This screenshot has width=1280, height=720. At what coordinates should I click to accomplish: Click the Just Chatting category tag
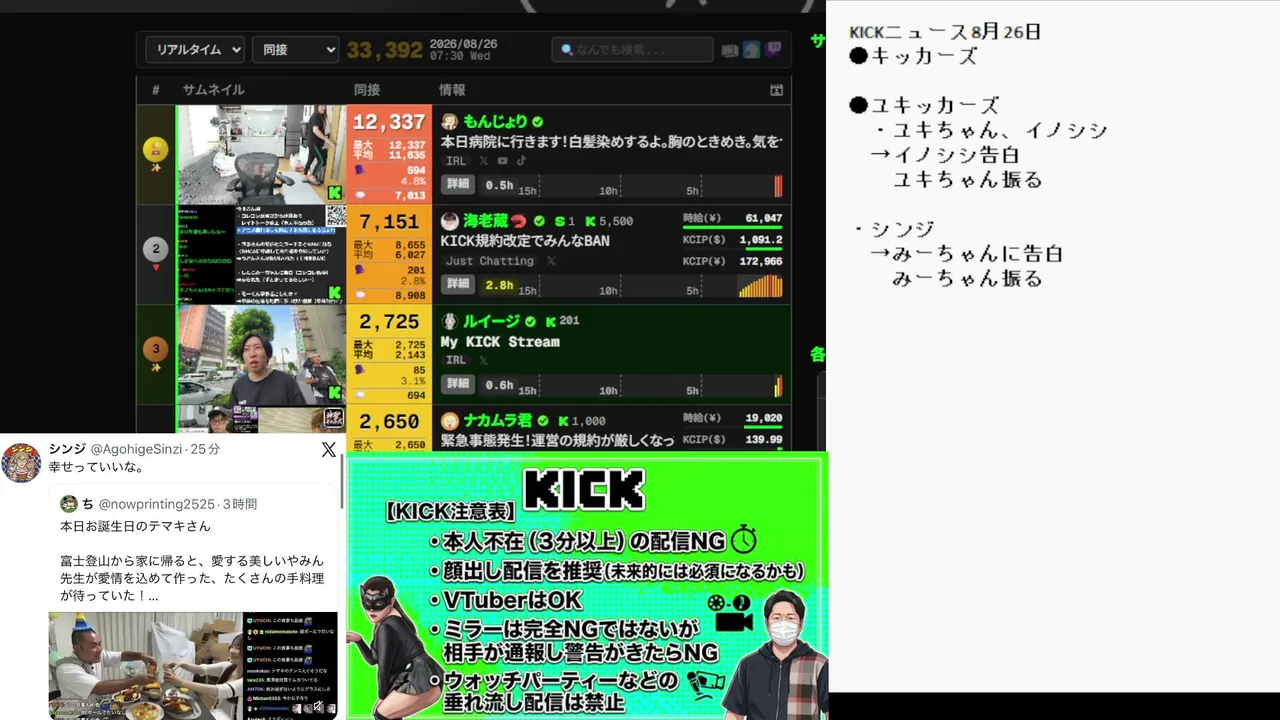tap(490, 261)
